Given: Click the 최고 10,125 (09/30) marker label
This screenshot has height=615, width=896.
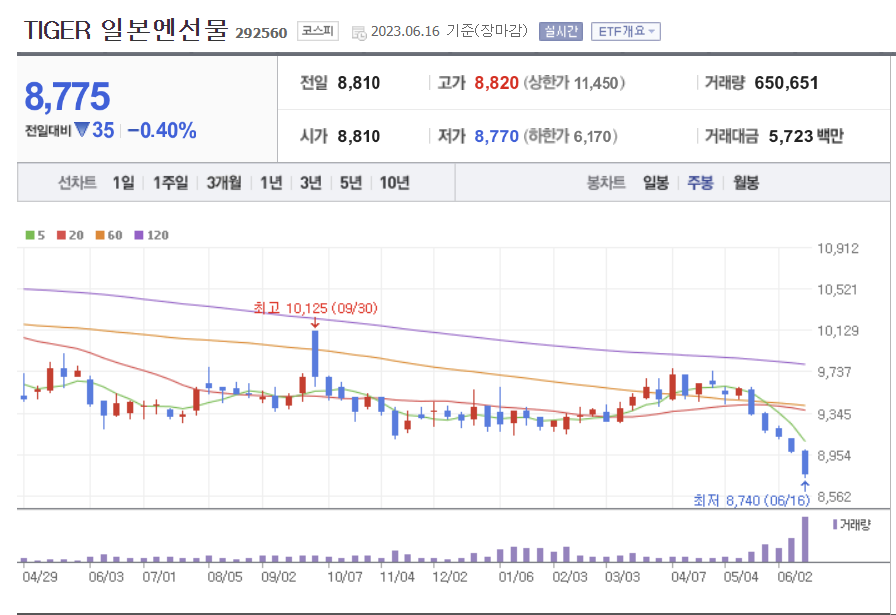Looking at the screenshot, I should point(315,309).
